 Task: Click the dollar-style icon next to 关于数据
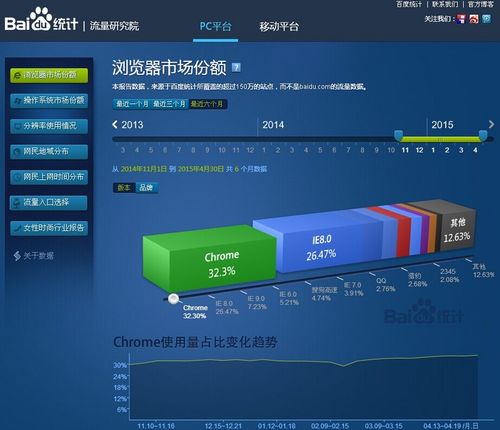(x=17, y=256)
